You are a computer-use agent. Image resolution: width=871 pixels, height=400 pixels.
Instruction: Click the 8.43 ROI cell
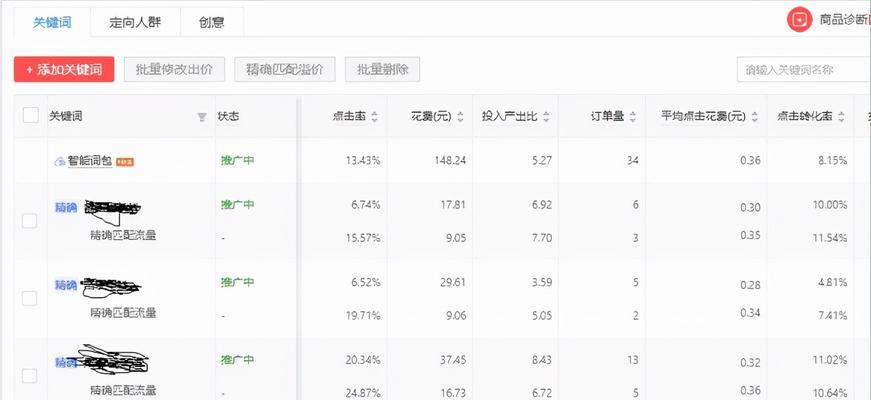coord(542,360)
